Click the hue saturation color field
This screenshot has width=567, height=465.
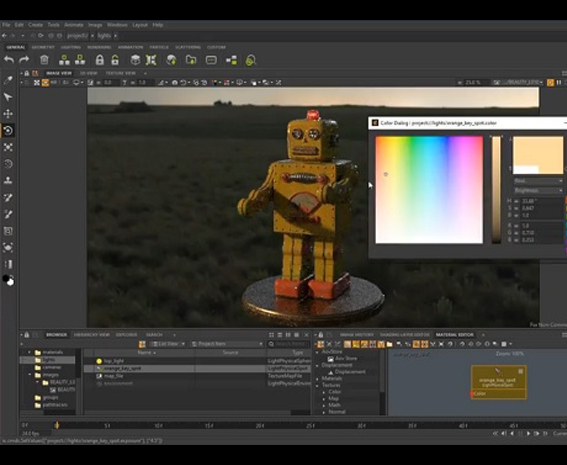[x=429, y=190]
